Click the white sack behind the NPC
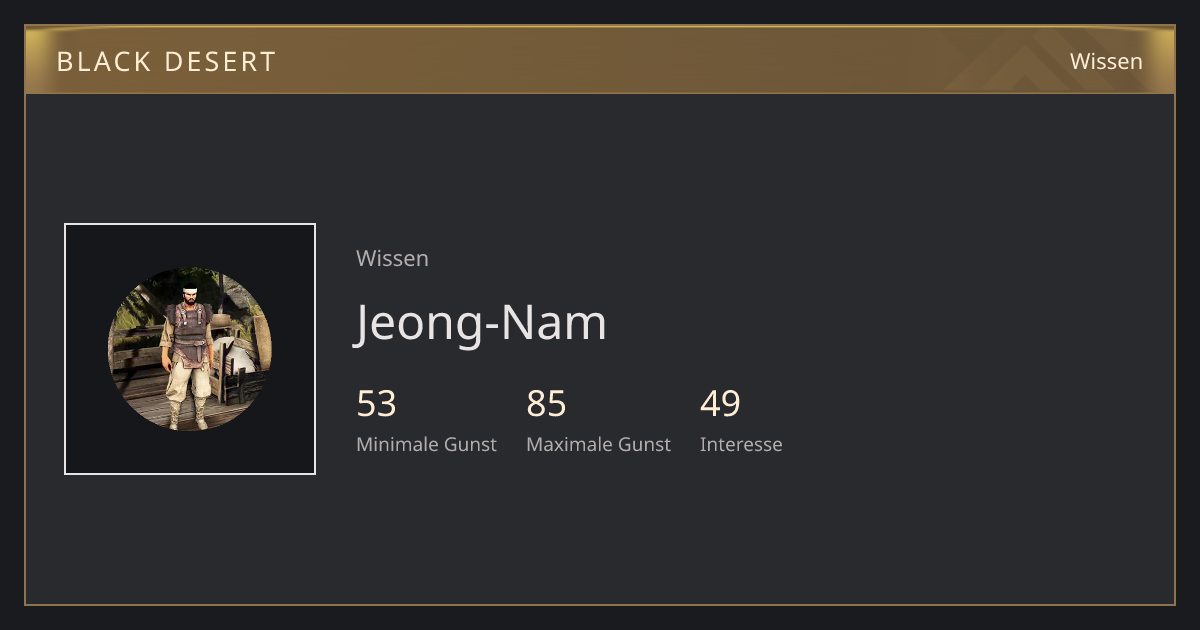The width and height of the screenshot is (1200, 630). pos(236,358)
